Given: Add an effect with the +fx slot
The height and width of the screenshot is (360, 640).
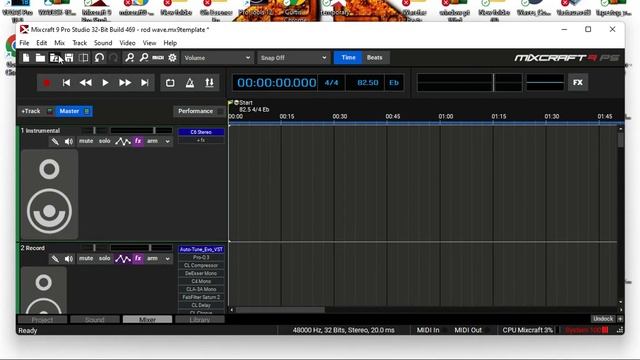Looking at the screenshot, I should pyautogui.click(x=201, y=140).
